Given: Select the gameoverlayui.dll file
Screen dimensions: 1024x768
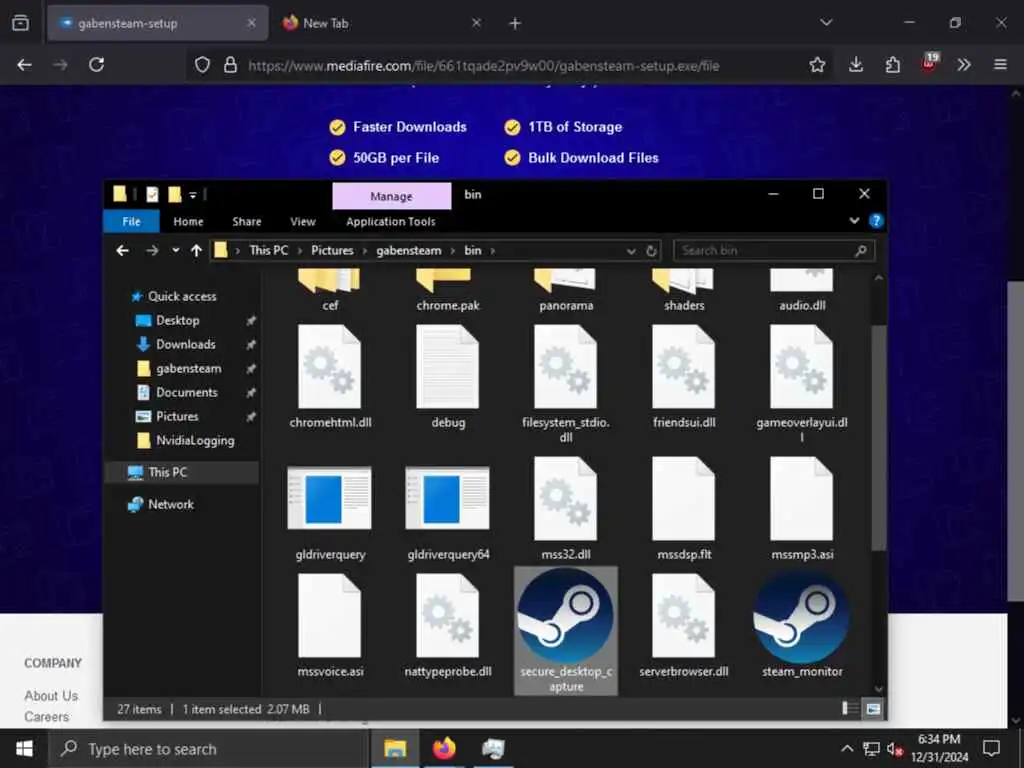Looking at the screenshot, I should (x=801, y=384).
